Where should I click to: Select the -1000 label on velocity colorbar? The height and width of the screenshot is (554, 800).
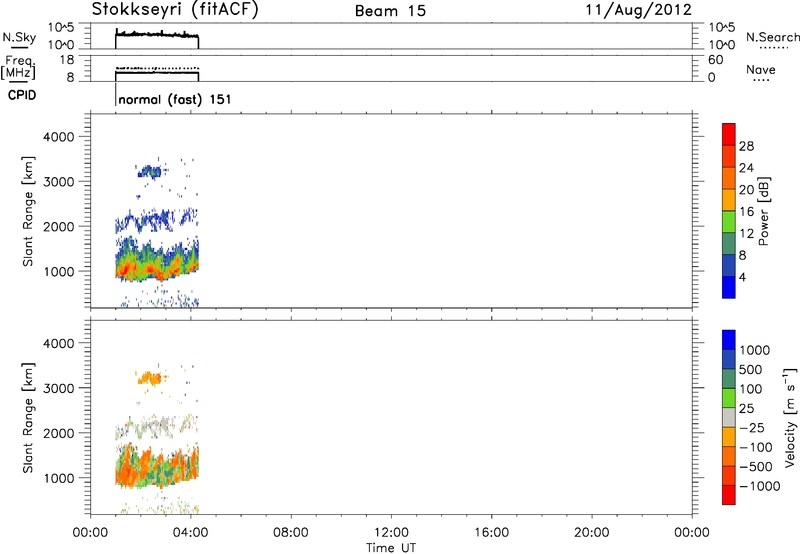(x=760, y=486)
